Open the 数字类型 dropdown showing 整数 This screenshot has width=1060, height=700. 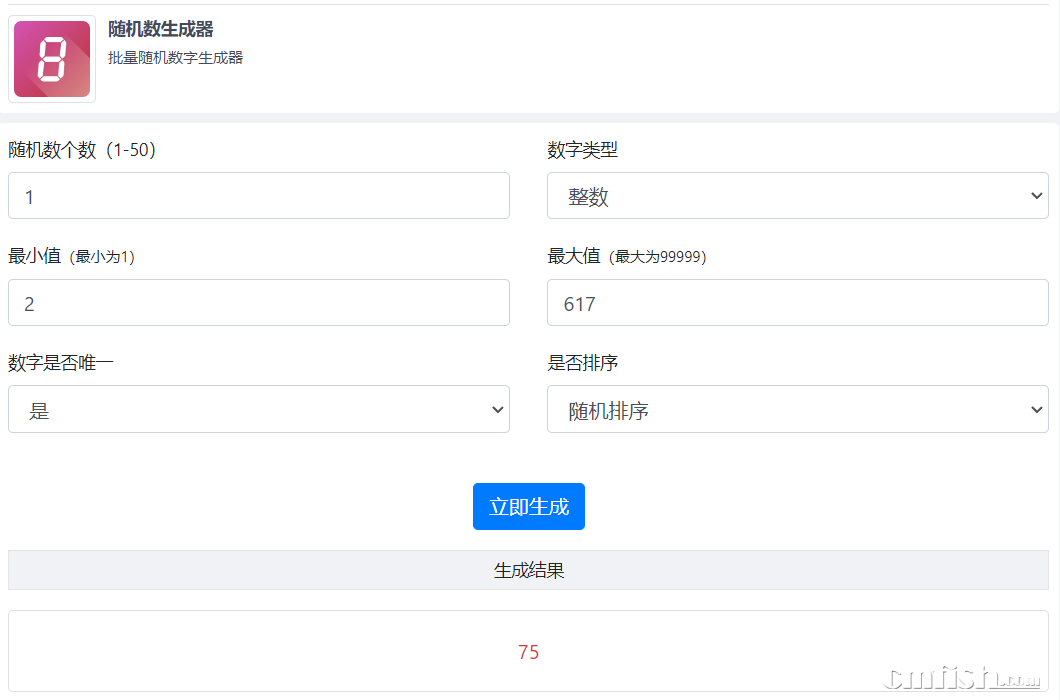click(797, 196)
